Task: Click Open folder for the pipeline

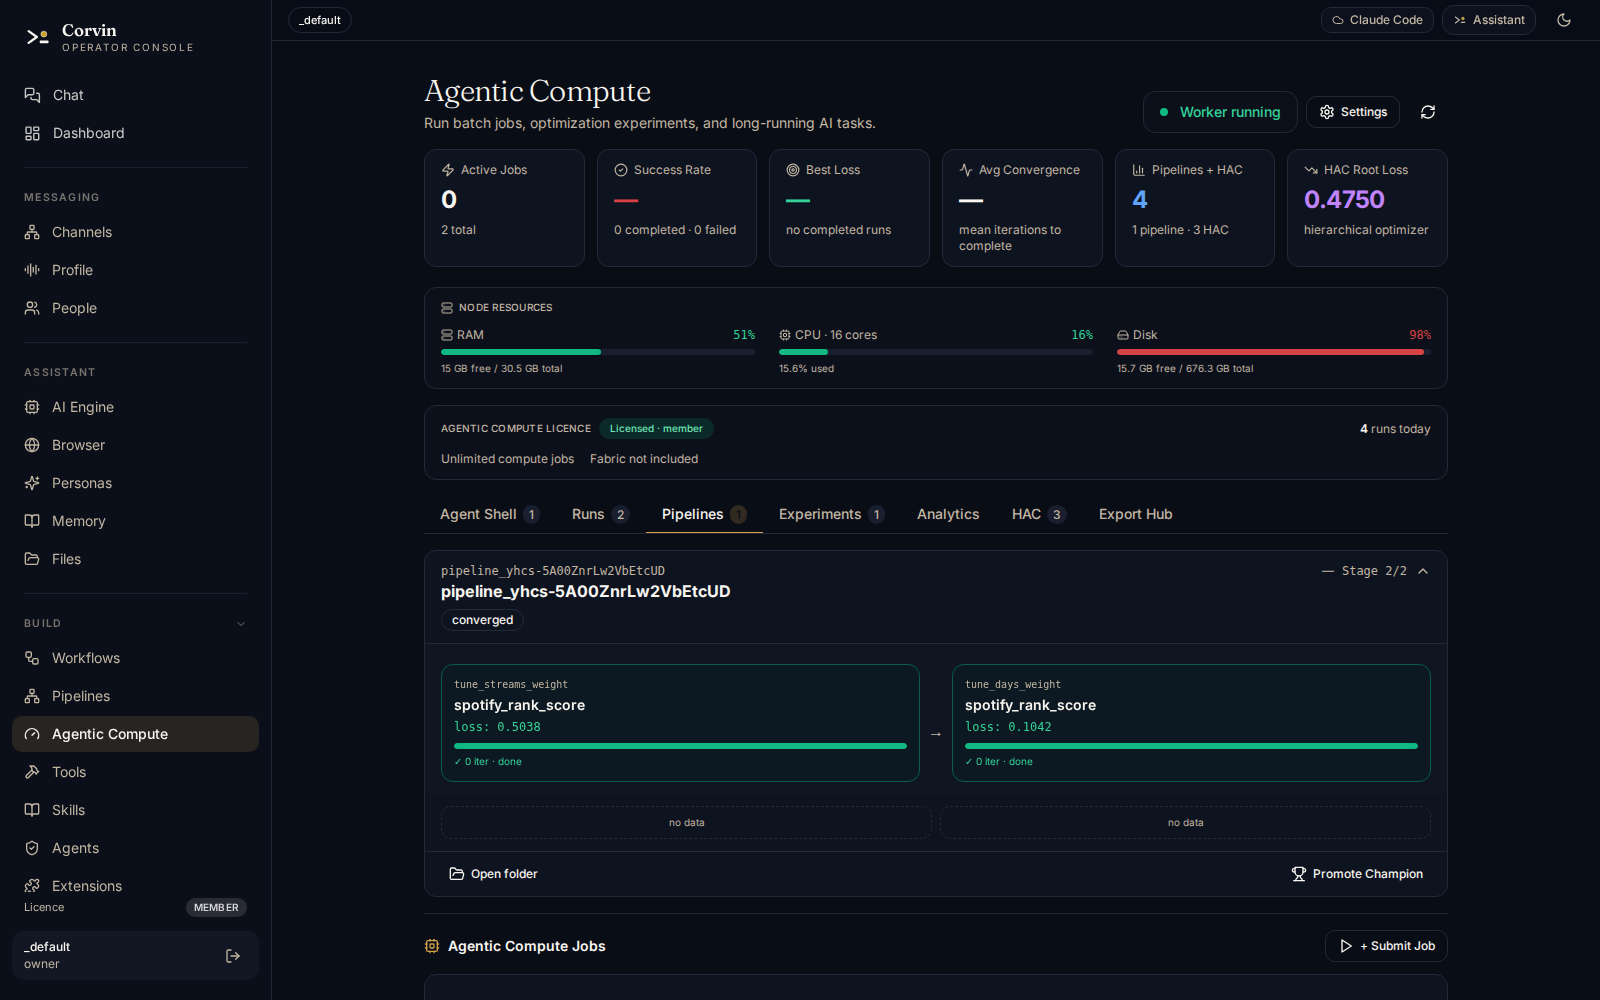Action: pos(494,874)
